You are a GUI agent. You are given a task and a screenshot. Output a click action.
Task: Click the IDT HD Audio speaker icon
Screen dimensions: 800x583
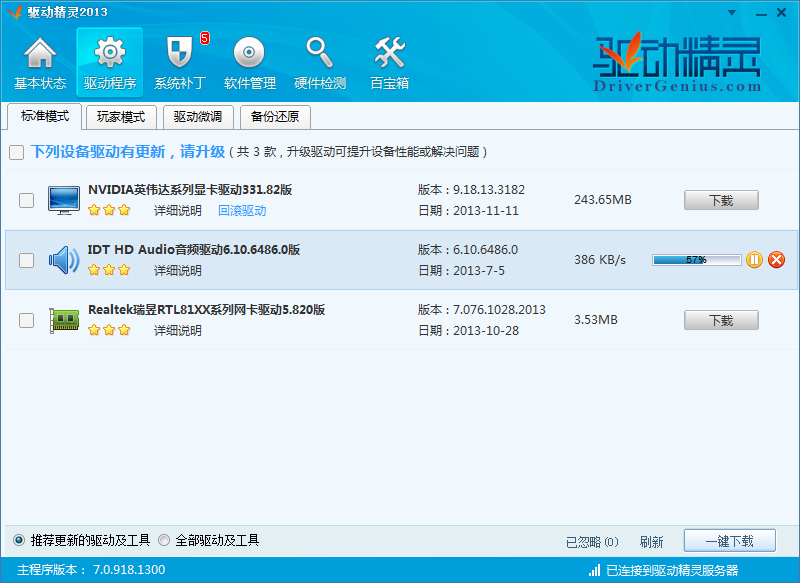coord(64,260)
